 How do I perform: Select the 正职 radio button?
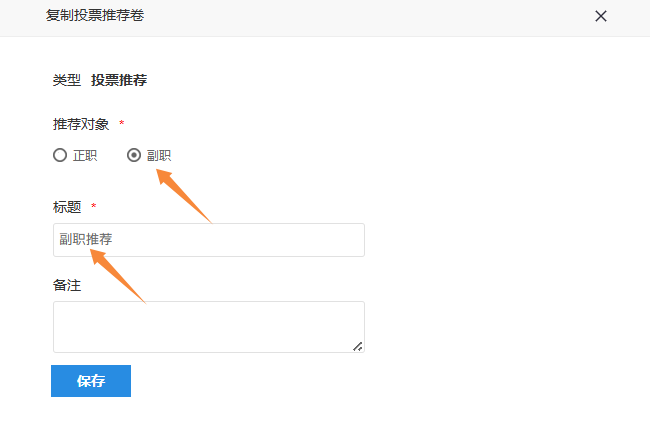(60, 155)
